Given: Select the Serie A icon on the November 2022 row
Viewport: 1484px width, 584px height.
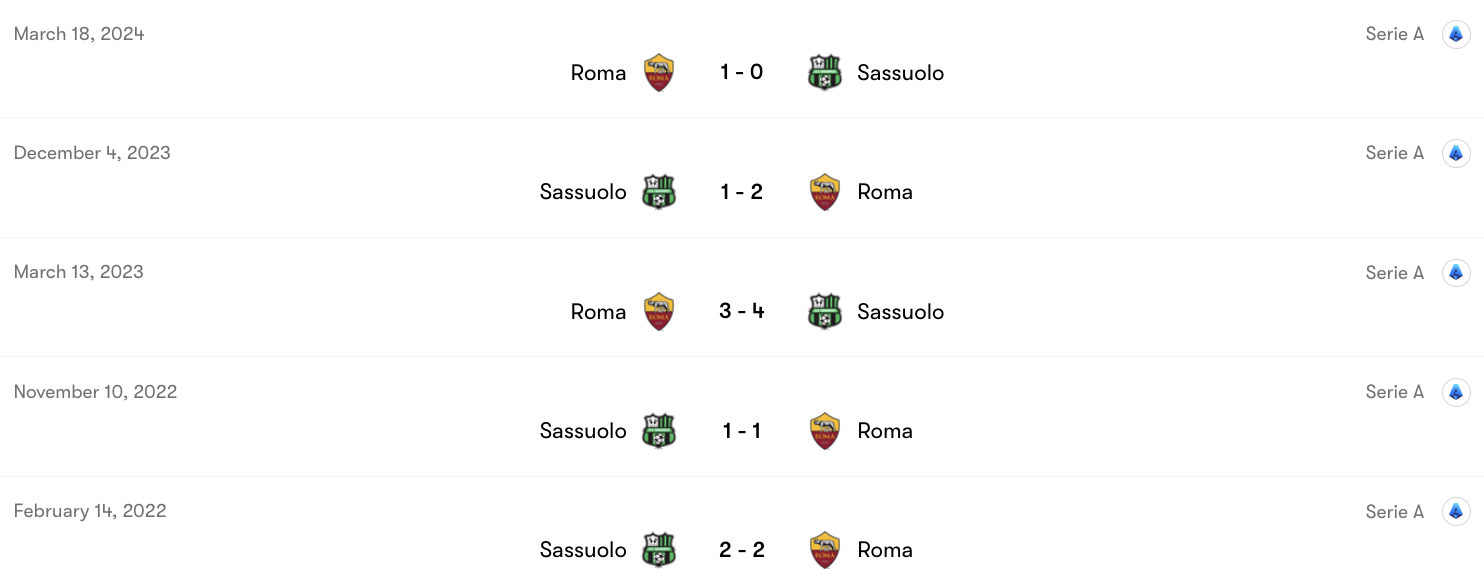Looking at the screenshot, I should (1456, 391).
